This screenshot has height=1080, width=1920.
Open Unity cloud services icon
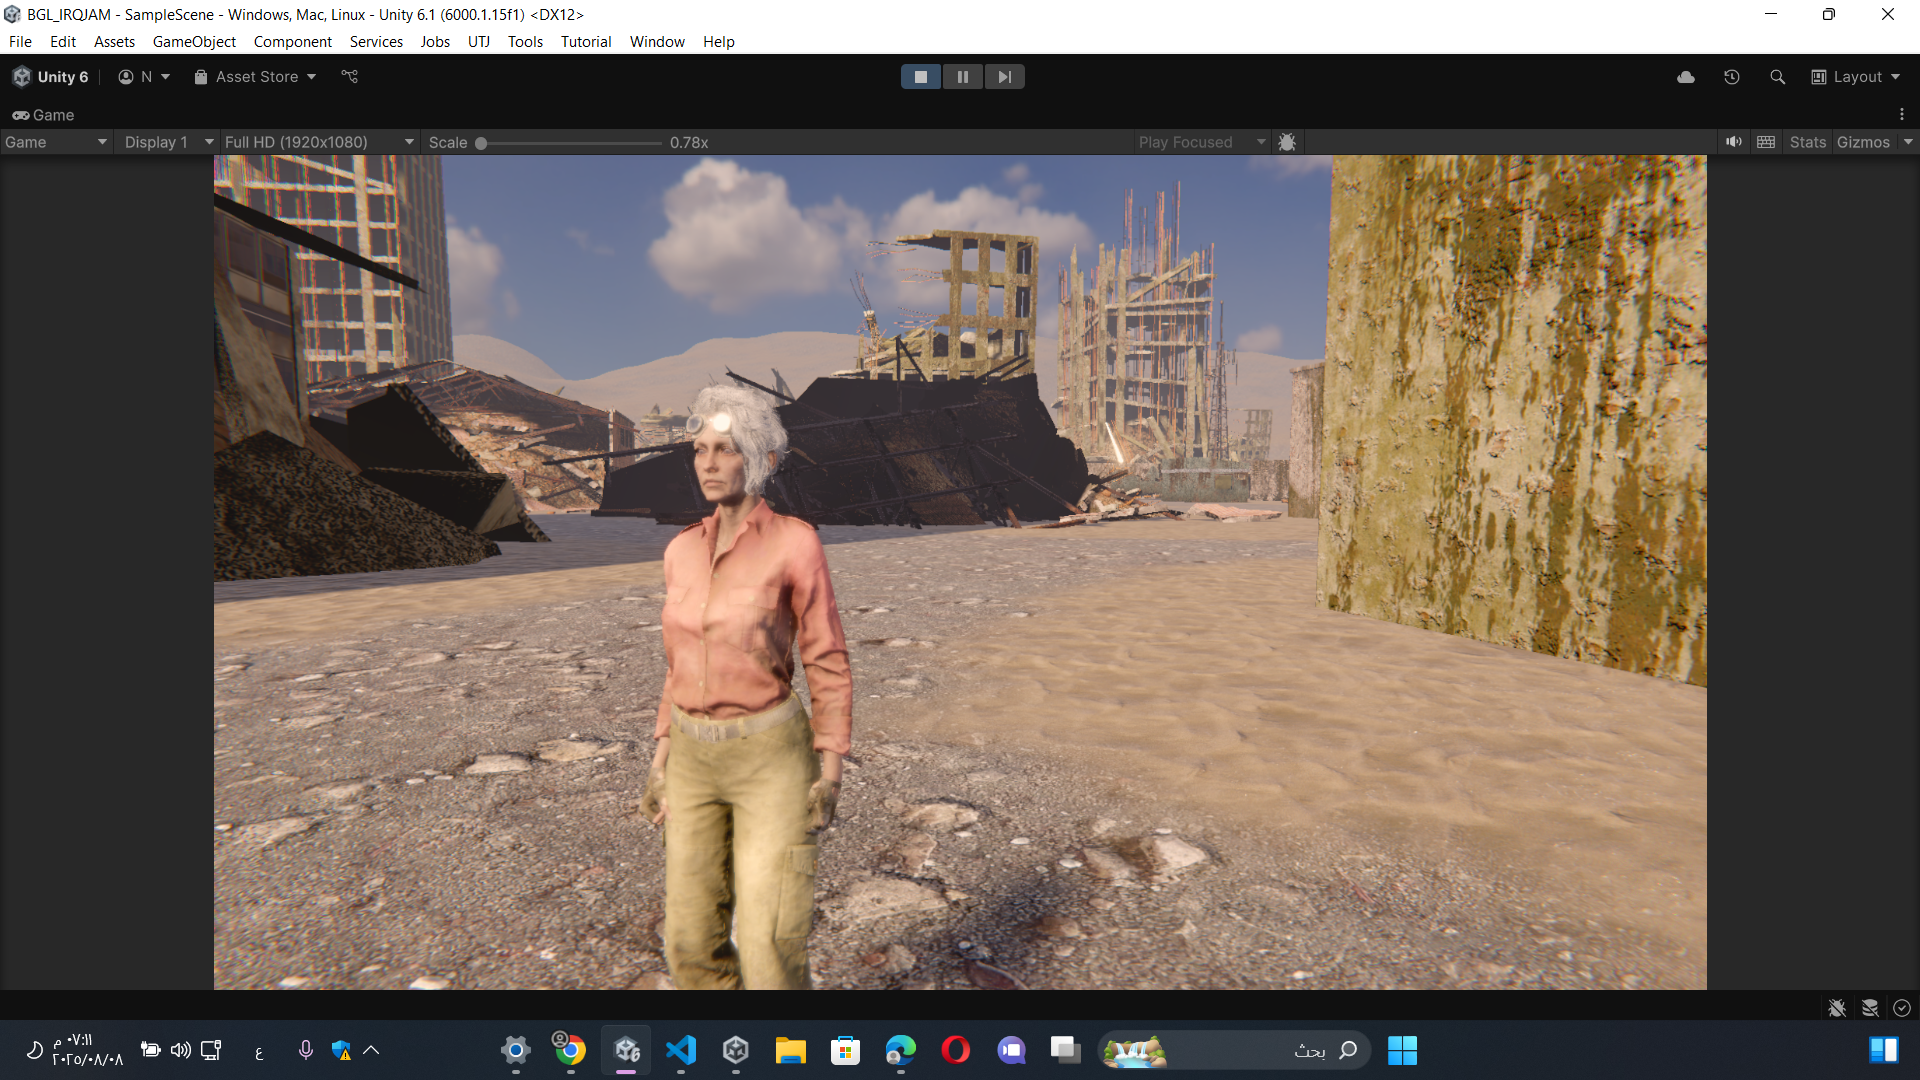1686,77
